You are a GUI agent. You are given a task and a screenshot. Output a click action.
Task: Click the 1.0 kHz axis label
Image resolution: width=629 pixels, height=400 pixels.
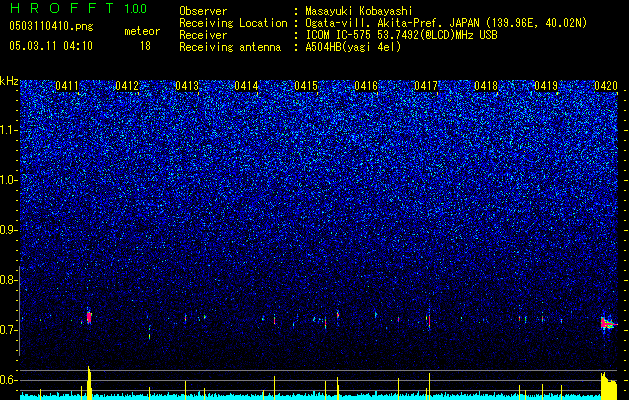[x=8, y=180]
